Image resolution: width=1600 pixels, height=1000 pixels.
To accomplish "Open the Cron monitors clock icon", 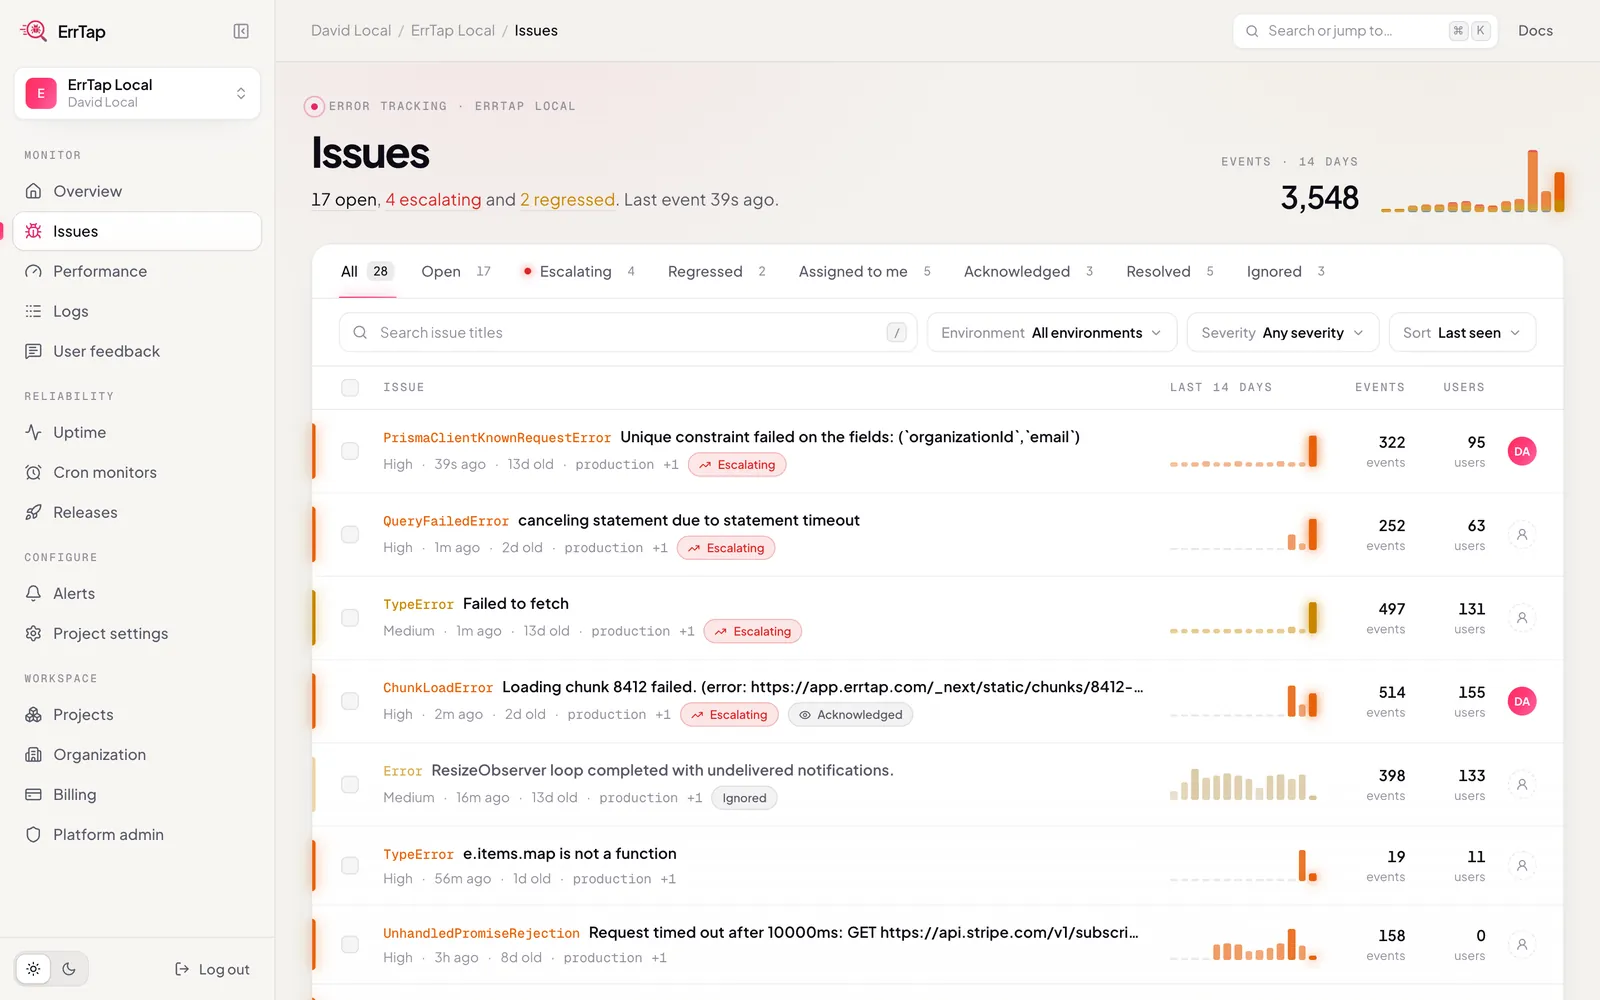I will [33, 472].
